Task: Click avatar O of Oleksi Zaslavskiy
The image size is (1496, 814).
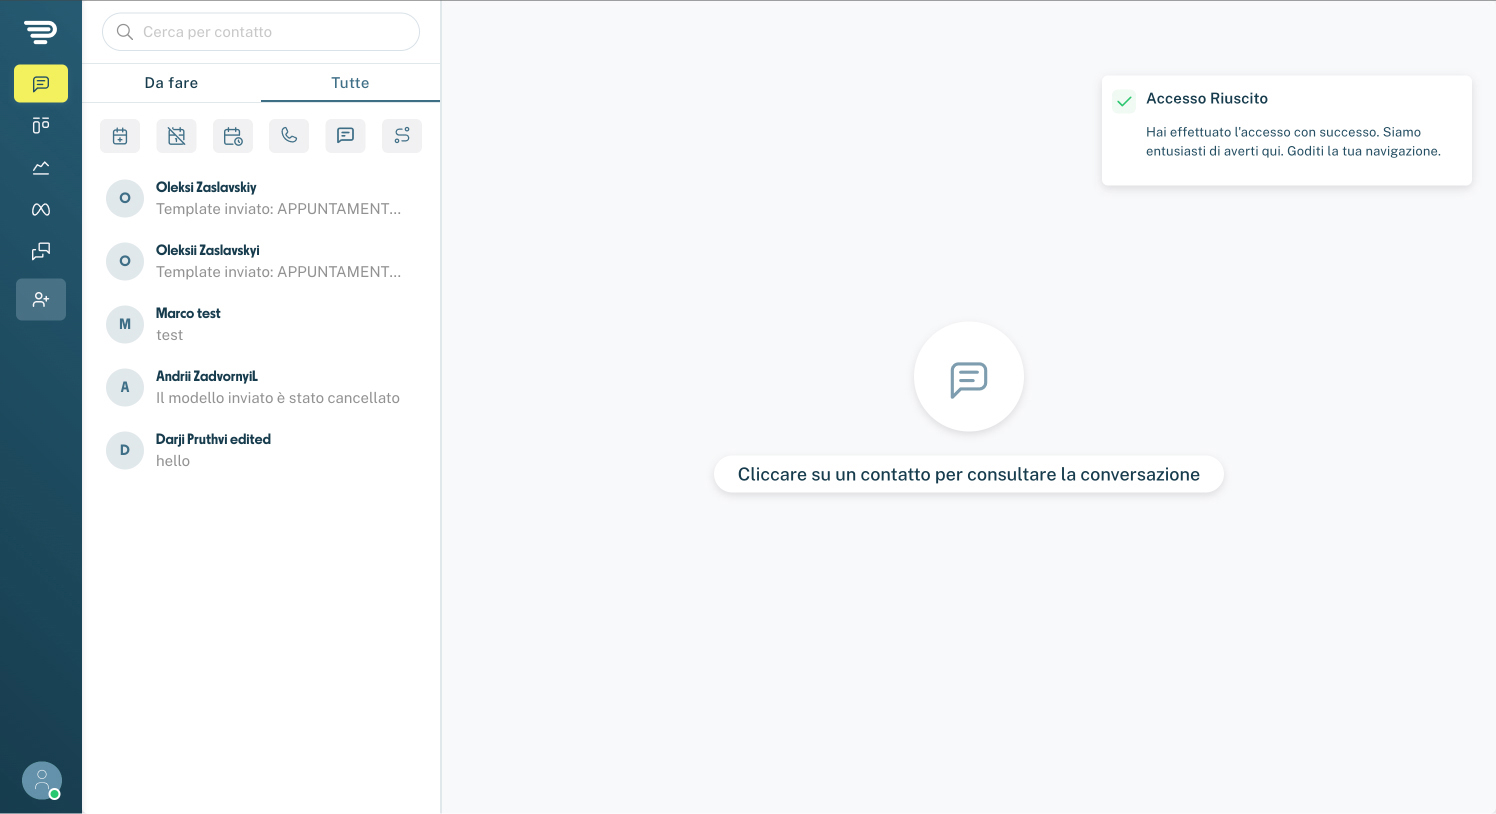Action: 125,198
